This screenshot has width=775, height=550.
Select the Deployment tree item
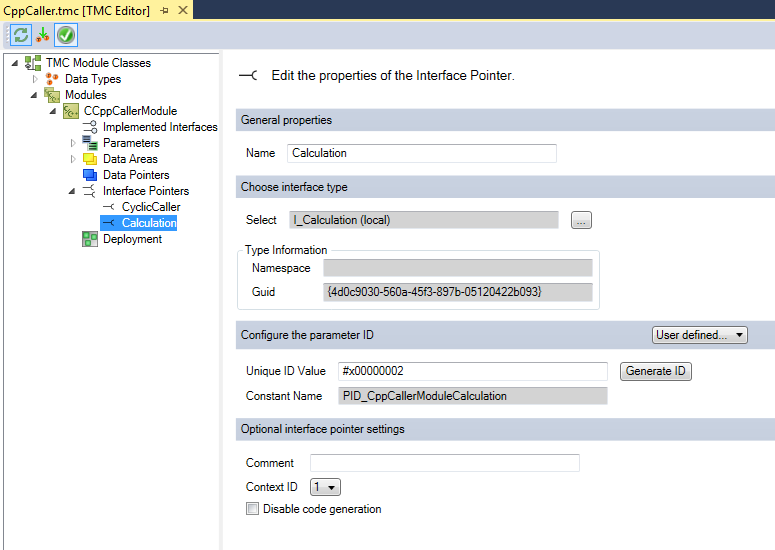[x=132, y=239]
